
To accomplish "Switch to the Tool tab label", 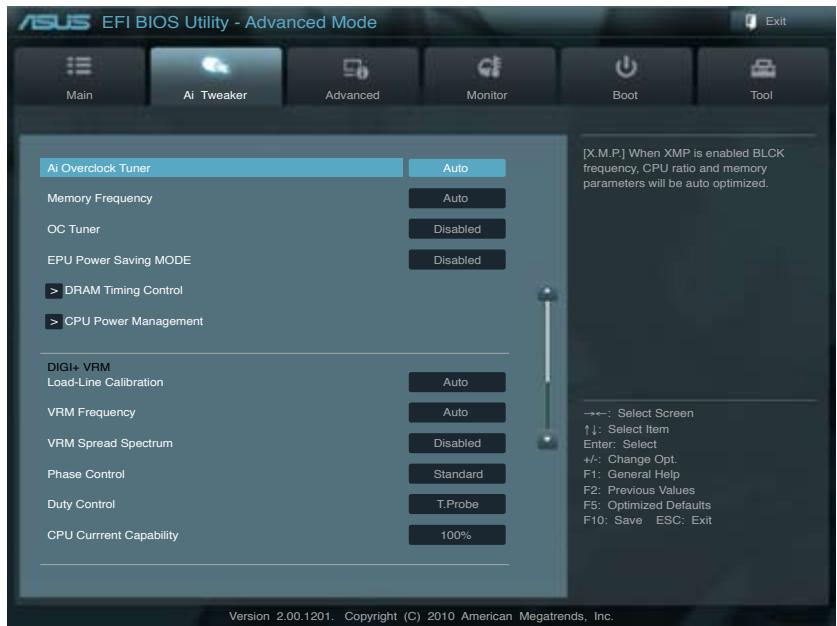I will (x=761, y=95).
